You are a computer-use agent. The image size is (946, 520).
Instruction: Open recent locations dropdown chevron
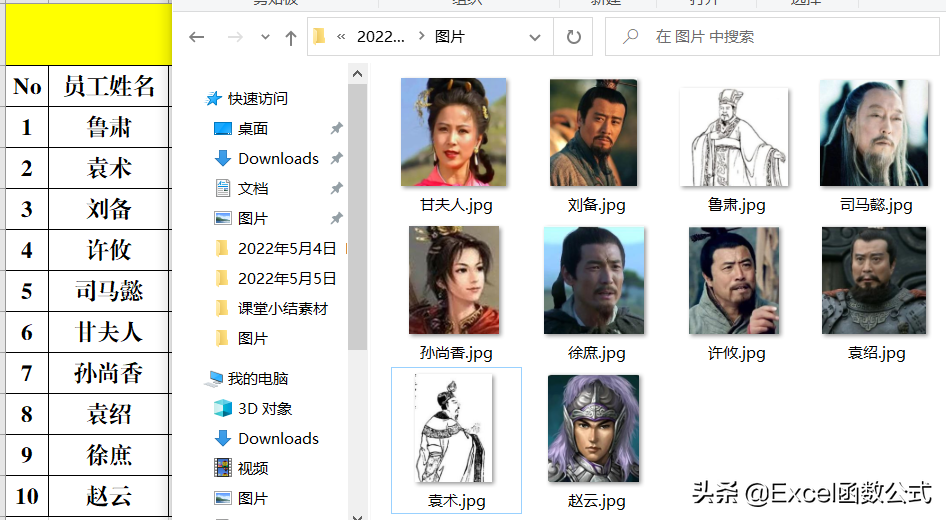(265, 37)
